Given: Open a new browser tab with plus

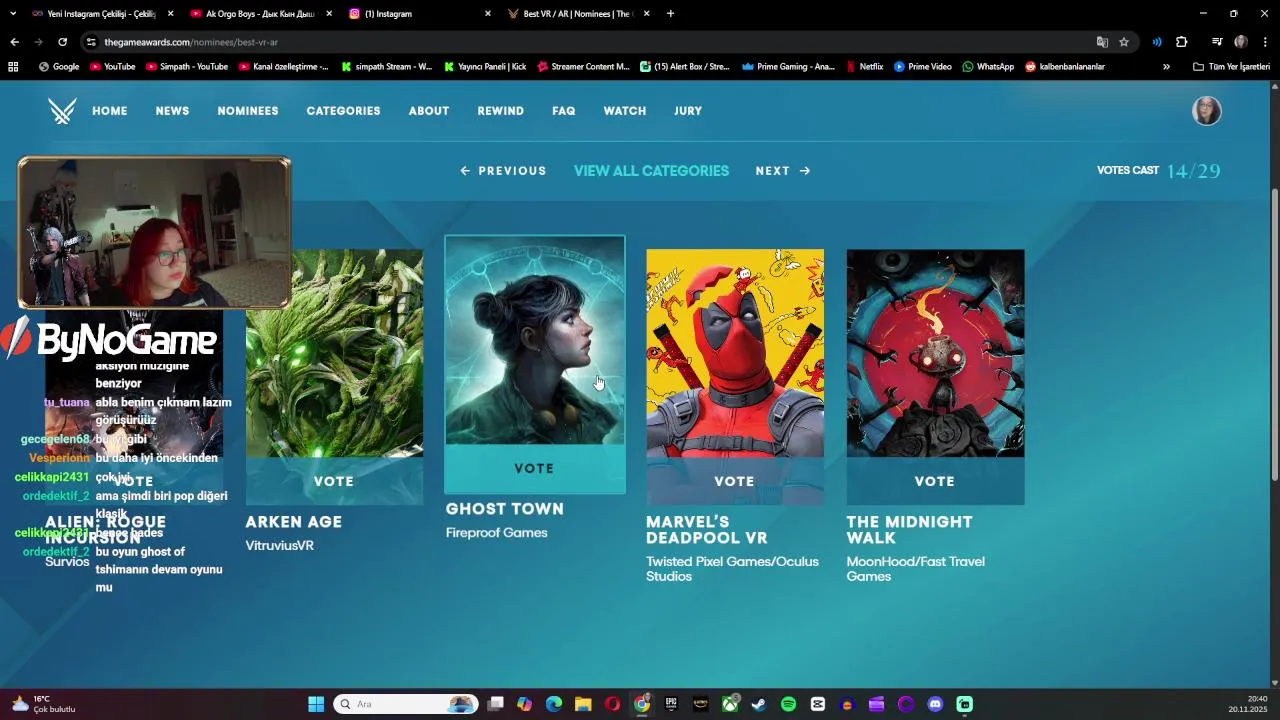Looking at the screenshot, I should click(670, 14).
